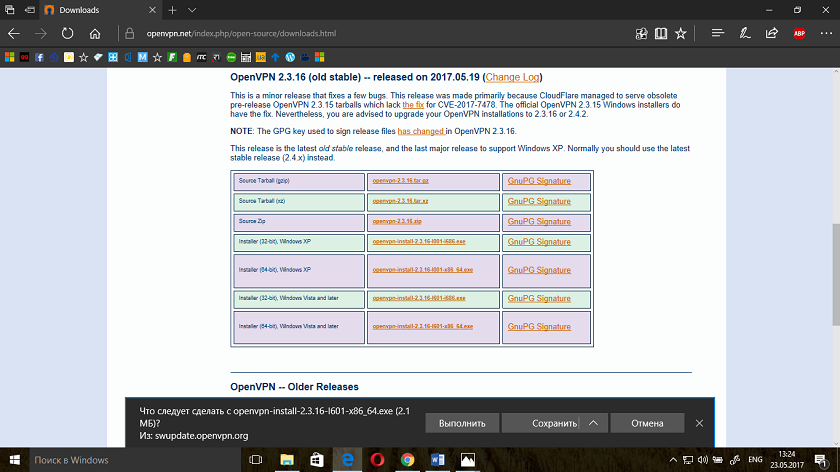
Task: Open GnuPG Signature for Source Zip
Action: click(x=539, y=222)
